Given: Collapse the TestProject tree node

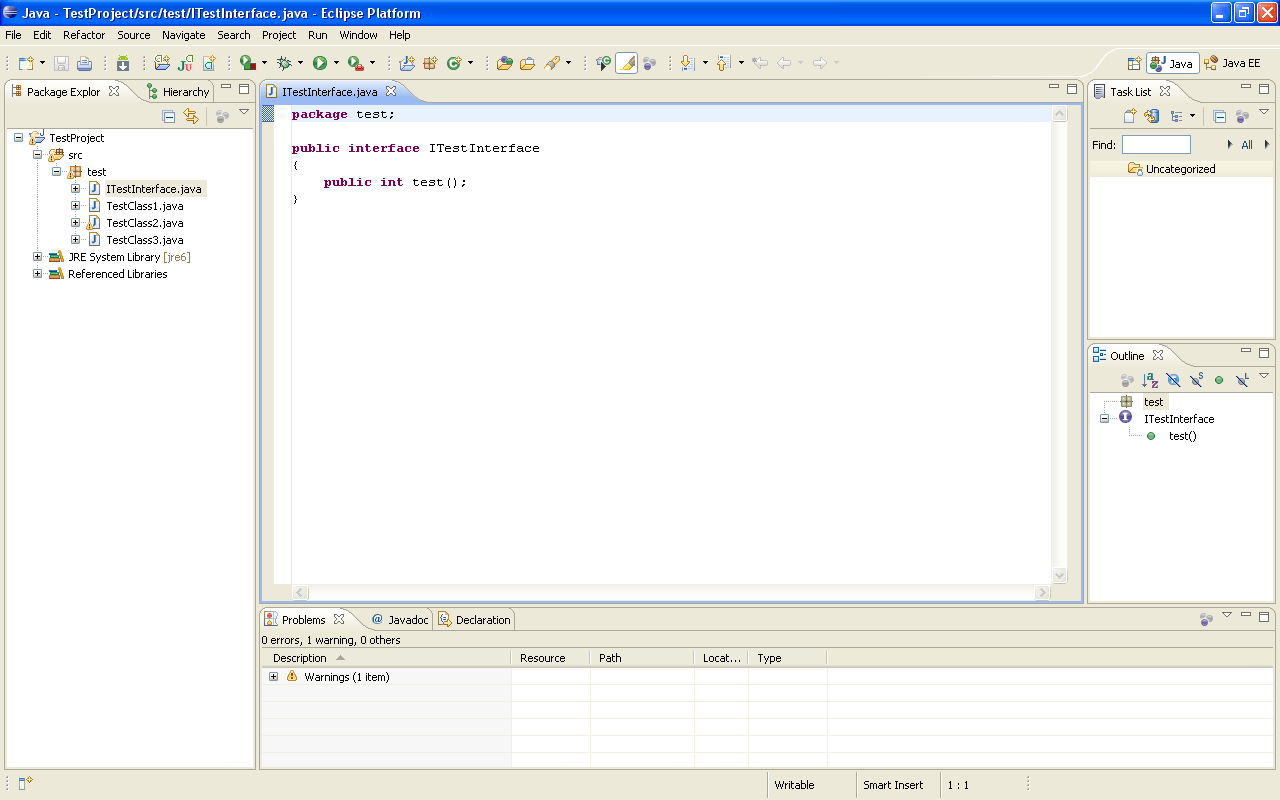Looking at the screenshot, I should point(19,138).
